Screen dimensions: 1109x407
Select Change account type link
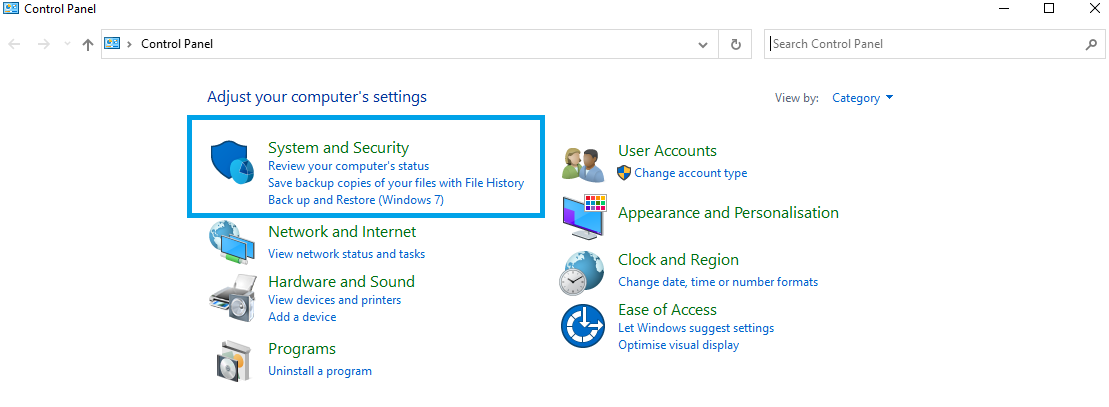pos(690,173)
